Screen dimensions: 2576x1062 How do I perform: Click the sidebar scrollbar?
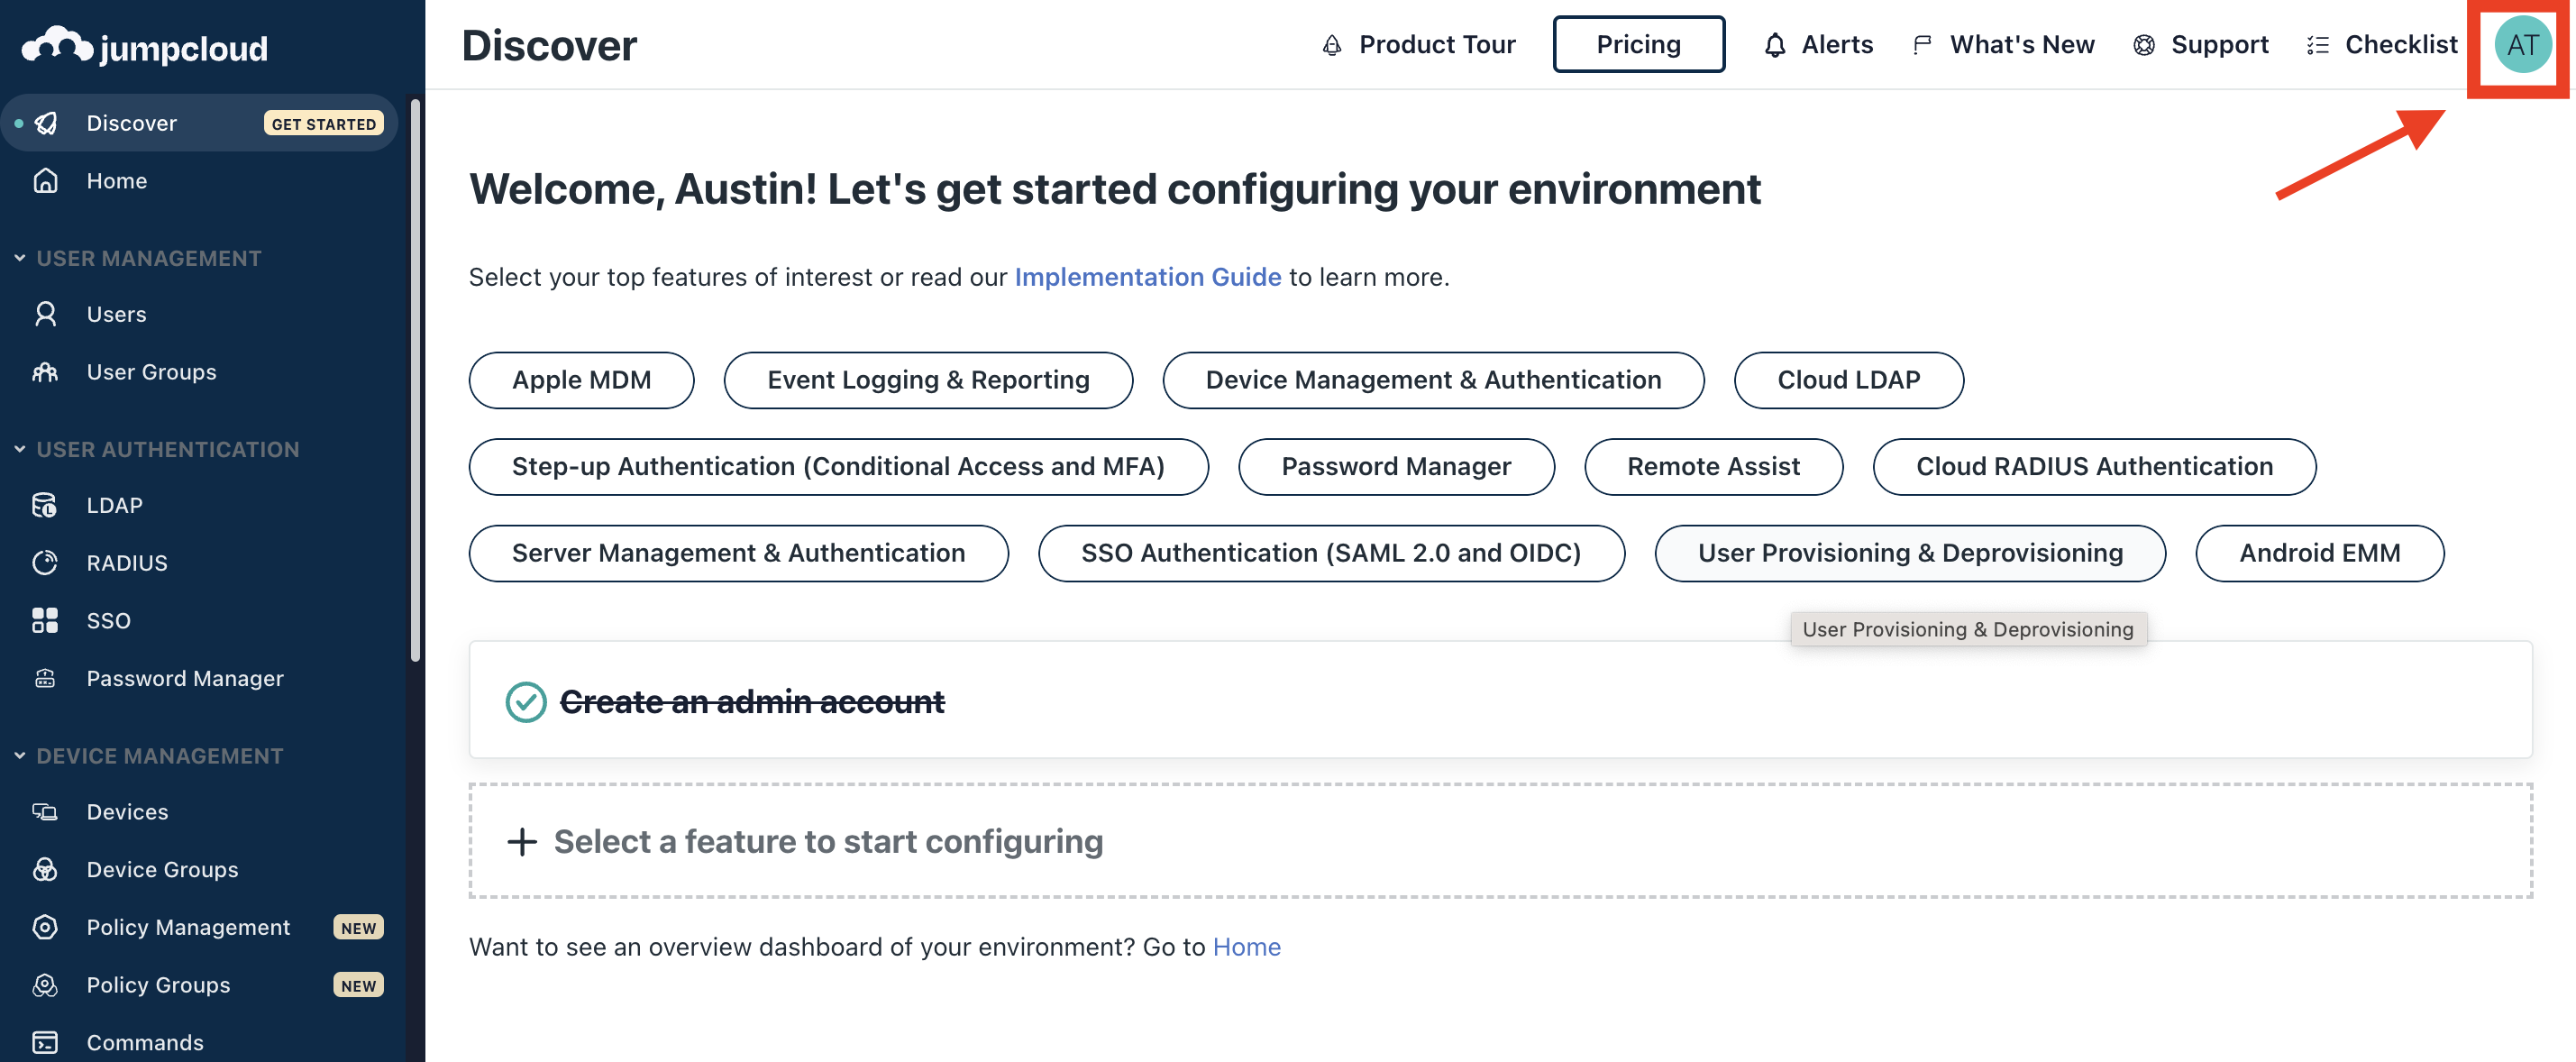(x=415, y=380)
